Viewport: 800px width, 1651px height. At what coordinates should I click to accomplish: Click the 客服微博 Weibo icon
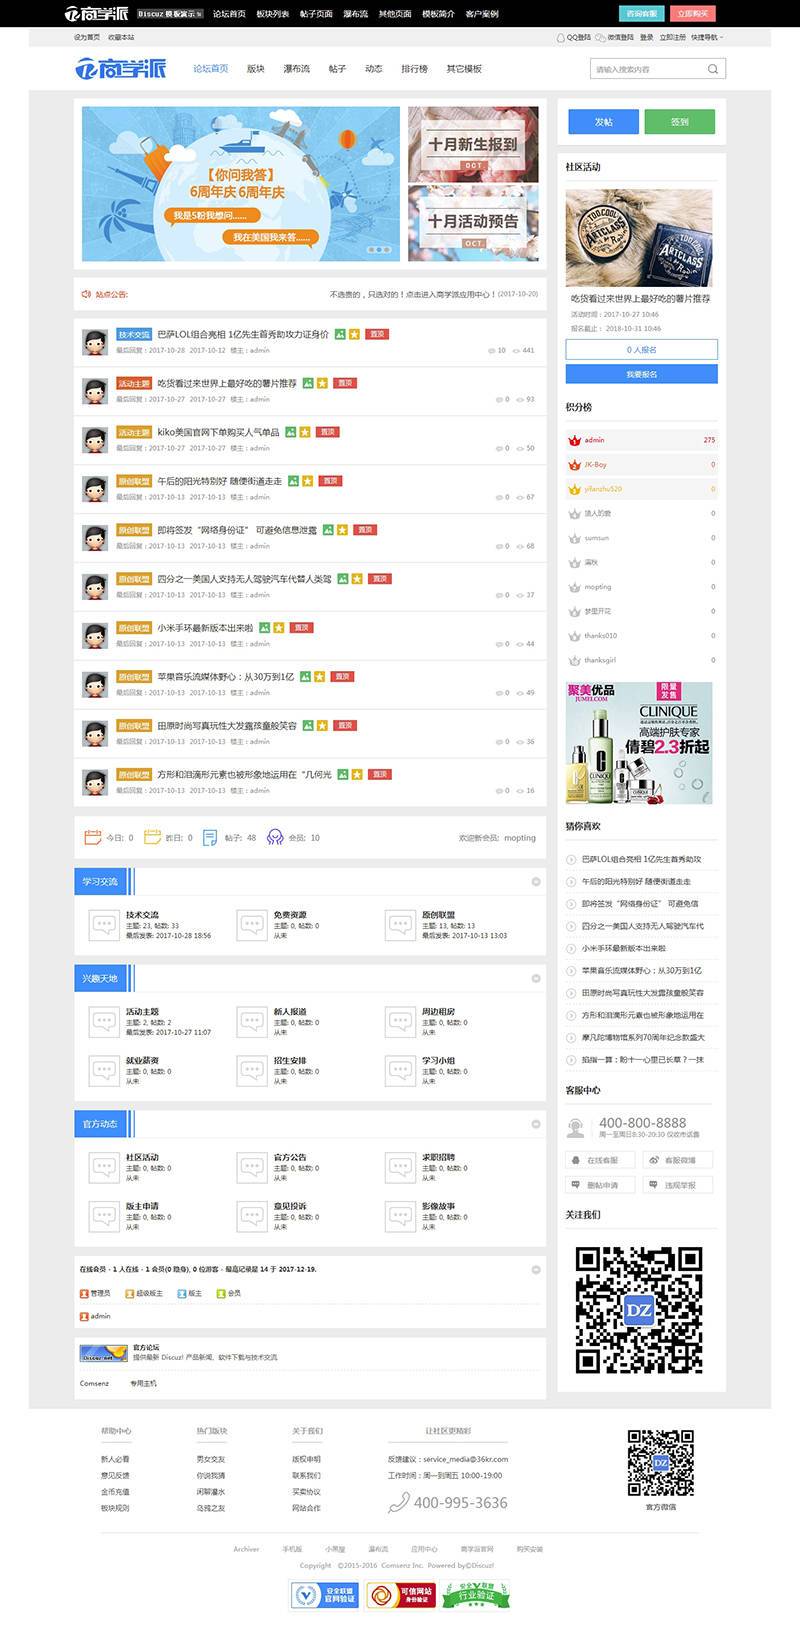tap(653, 1160)
